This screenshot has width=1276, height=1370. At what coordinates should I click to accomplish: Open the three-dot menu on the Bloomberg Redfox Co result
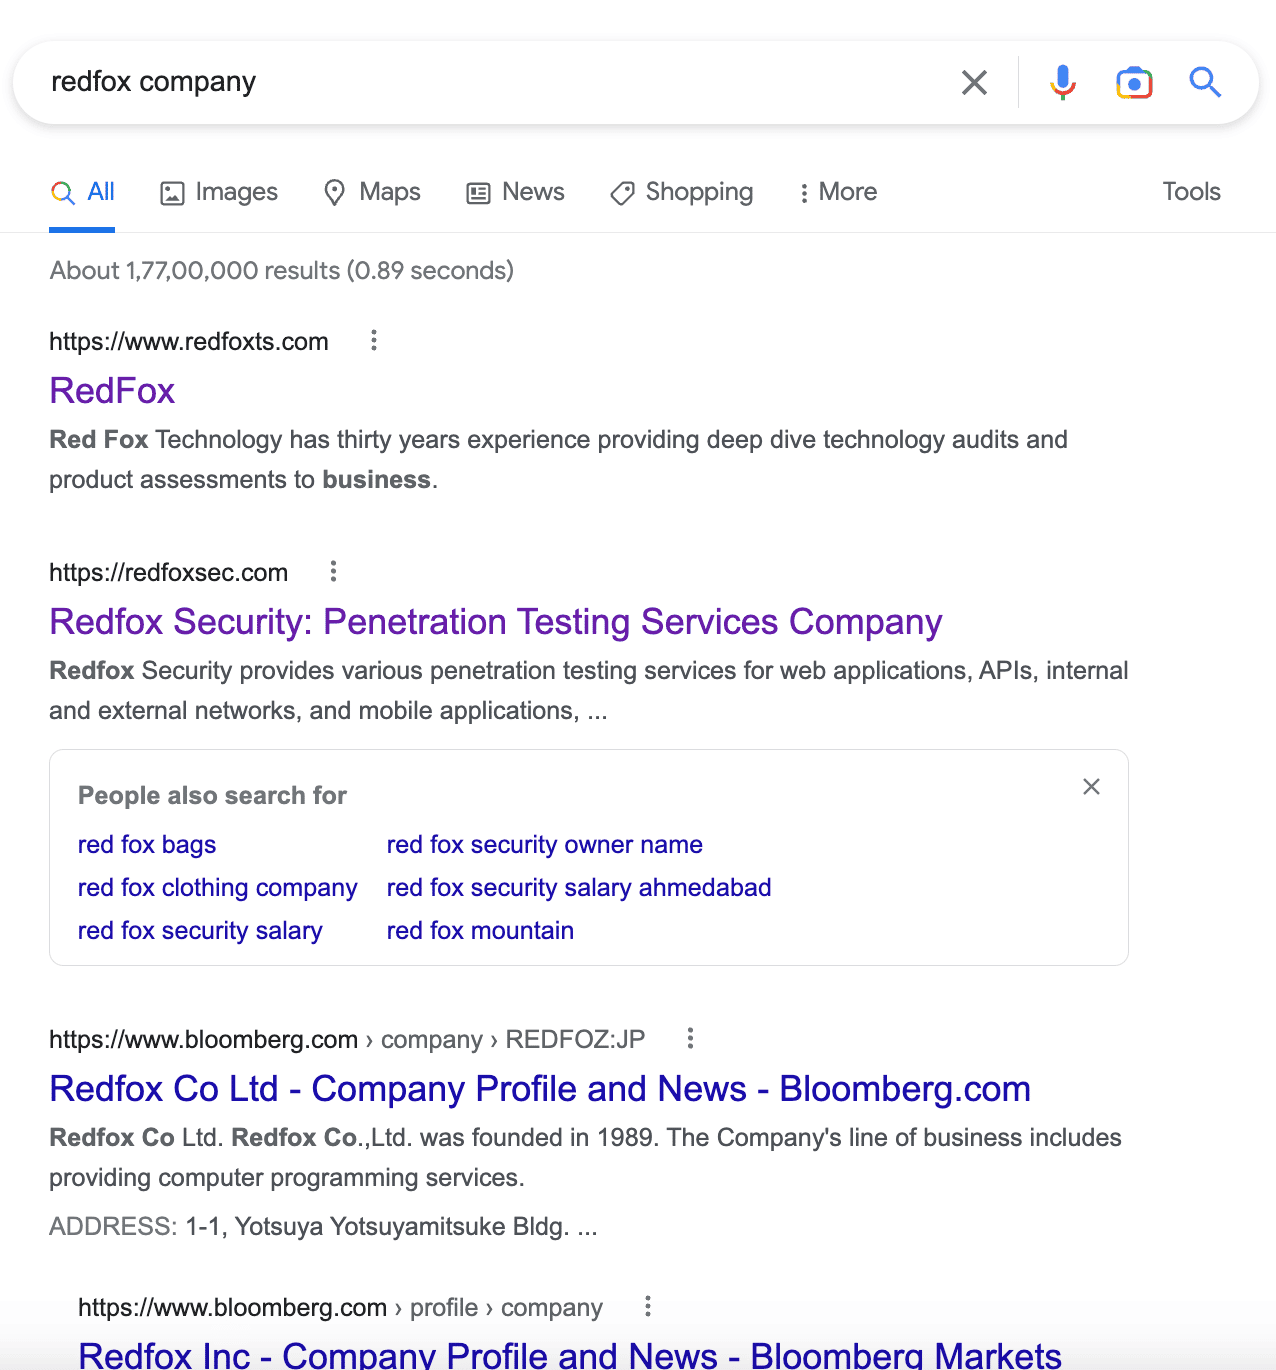[690, 1038]
